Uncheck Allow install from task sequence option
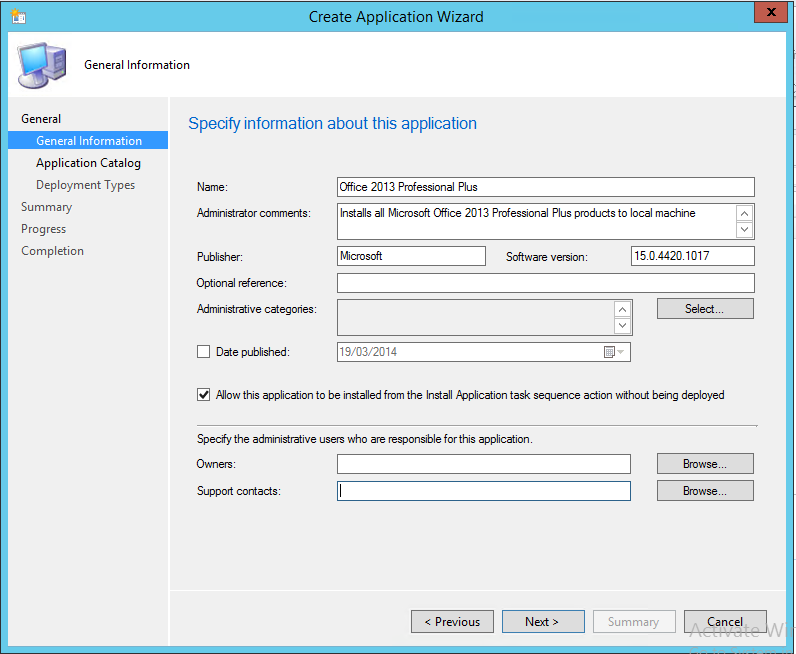This screenshot has height=654, width=796. click(204, 395)
